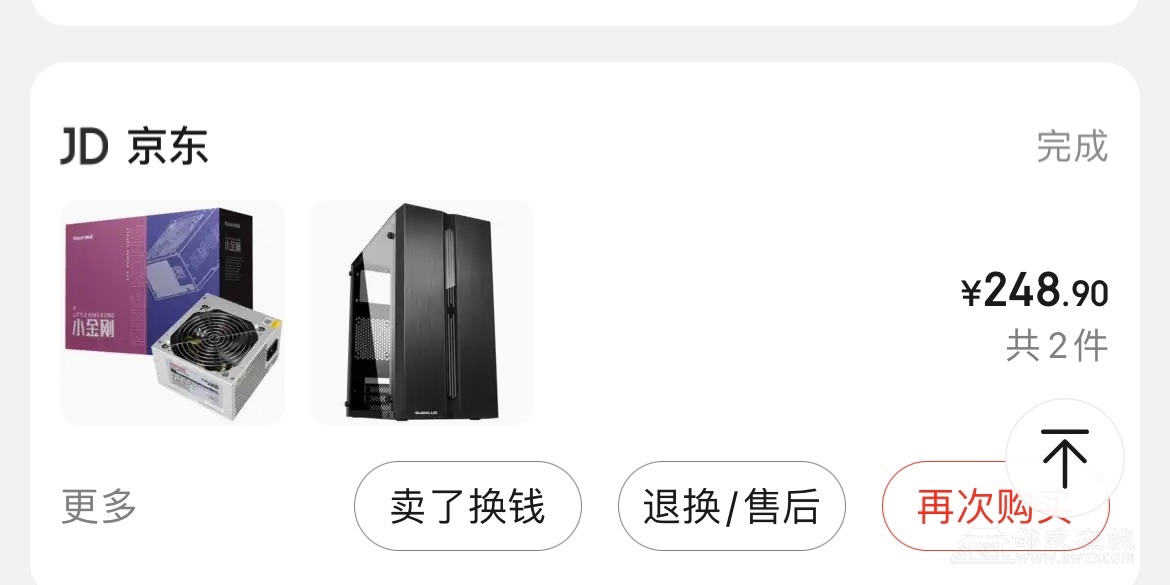1170x585 pixels.
Task: Click the gray gap between order cards
Action: tap(585, 44)
